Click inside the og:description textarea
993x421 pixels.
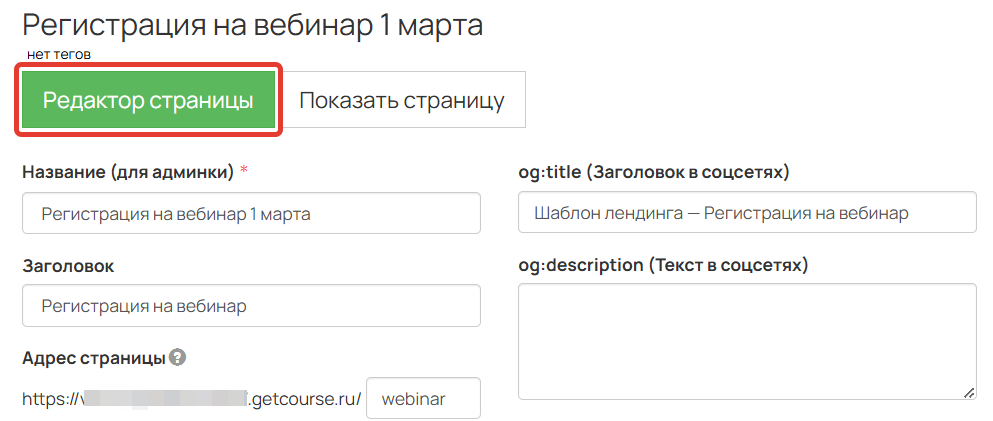click(747, 342)
